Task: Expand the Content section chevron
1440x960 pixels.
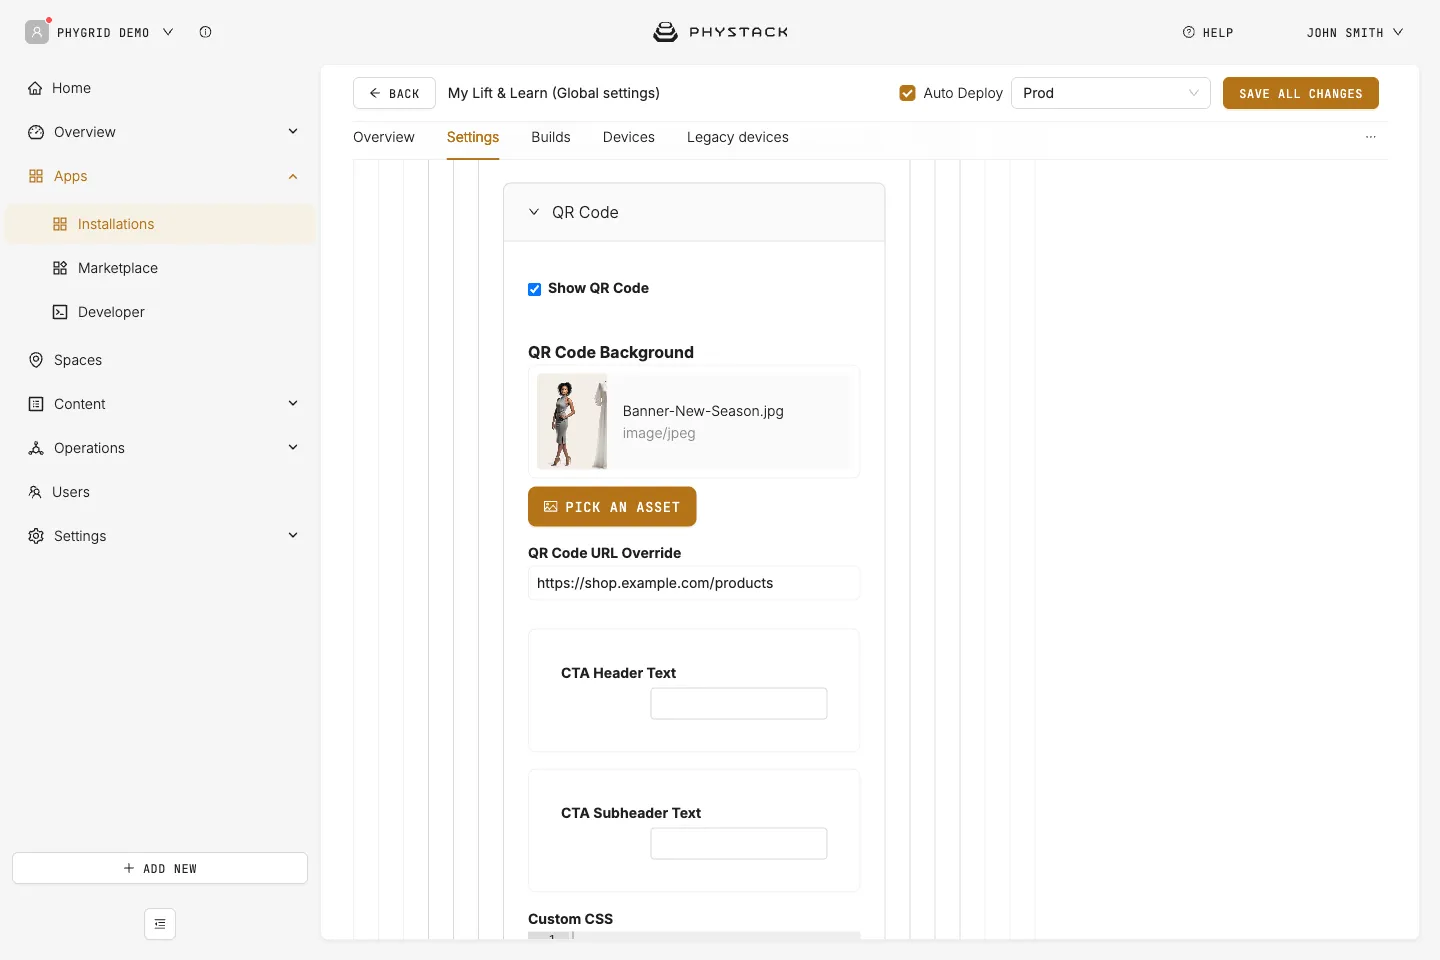Action: point(293,403)
